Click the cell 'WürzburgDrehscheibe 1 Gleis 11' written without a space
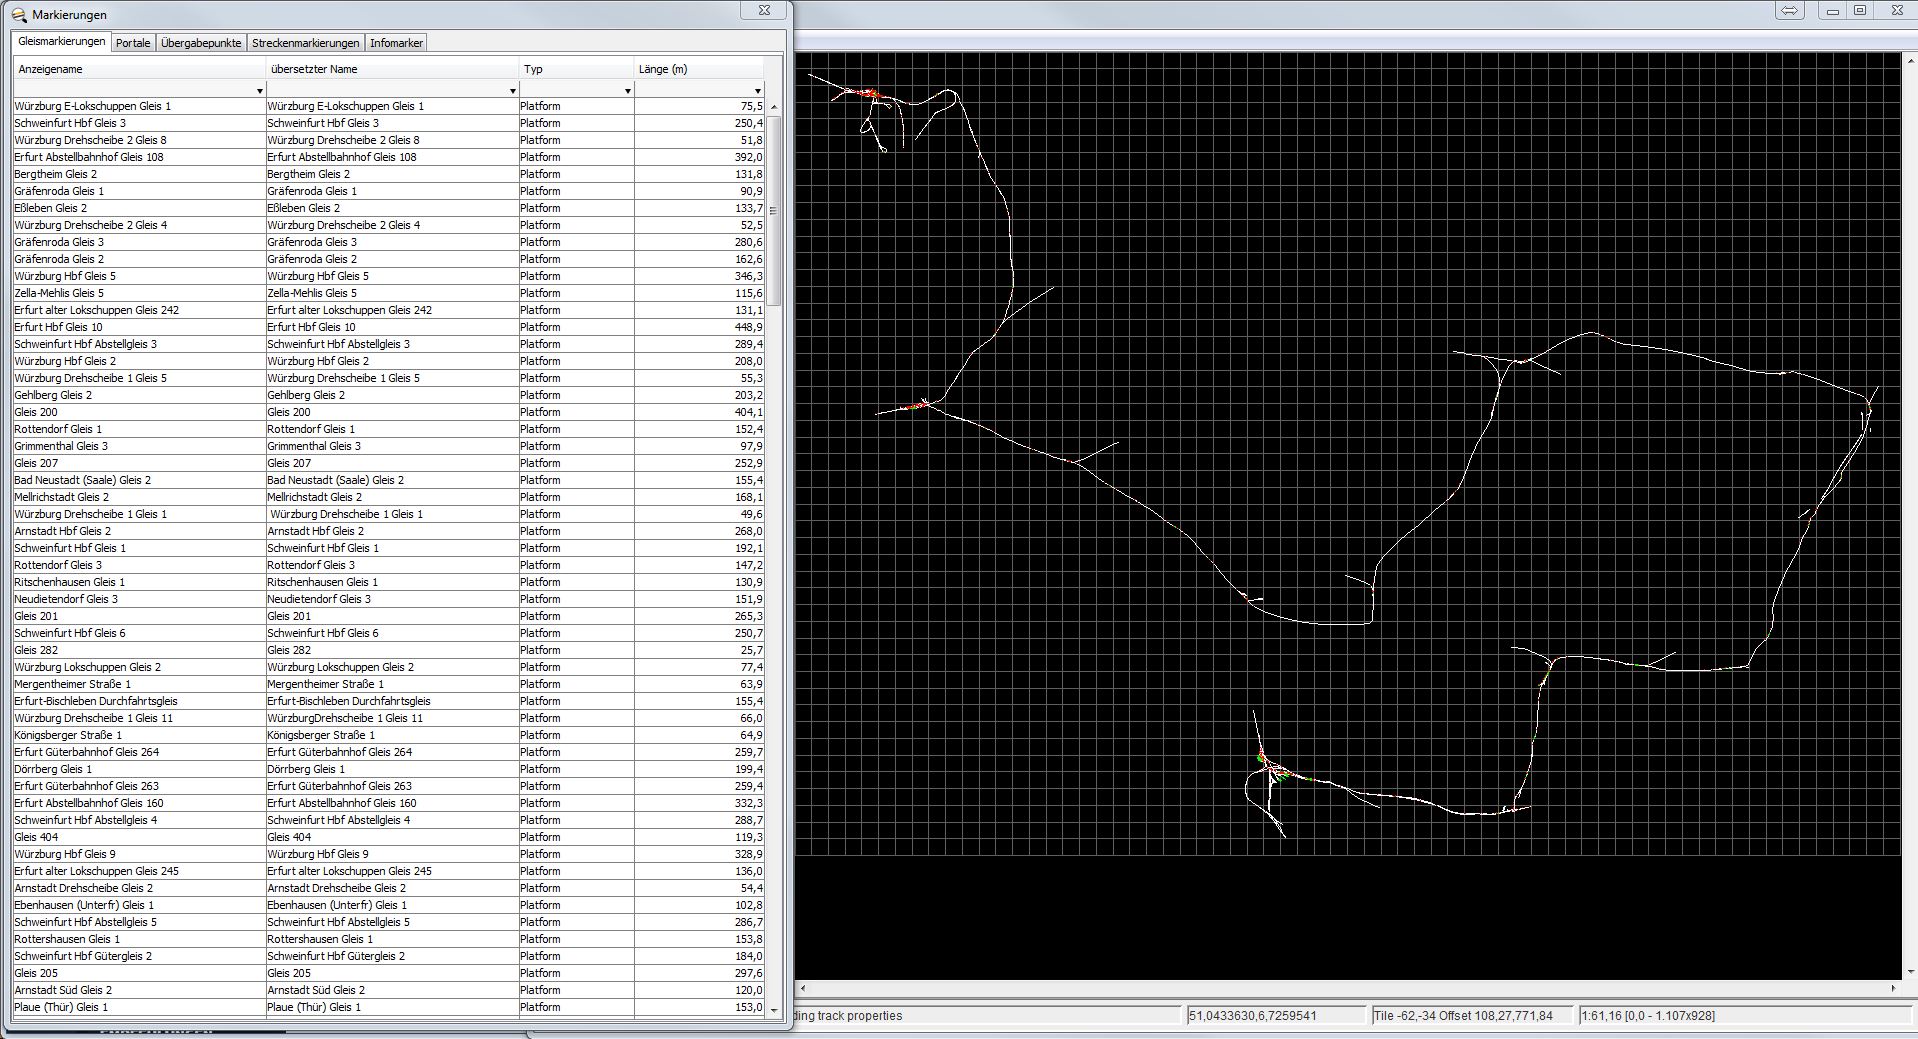The width and height of the screenshot is (1918, 1039). pyautogui.click(x=345, y=718)
